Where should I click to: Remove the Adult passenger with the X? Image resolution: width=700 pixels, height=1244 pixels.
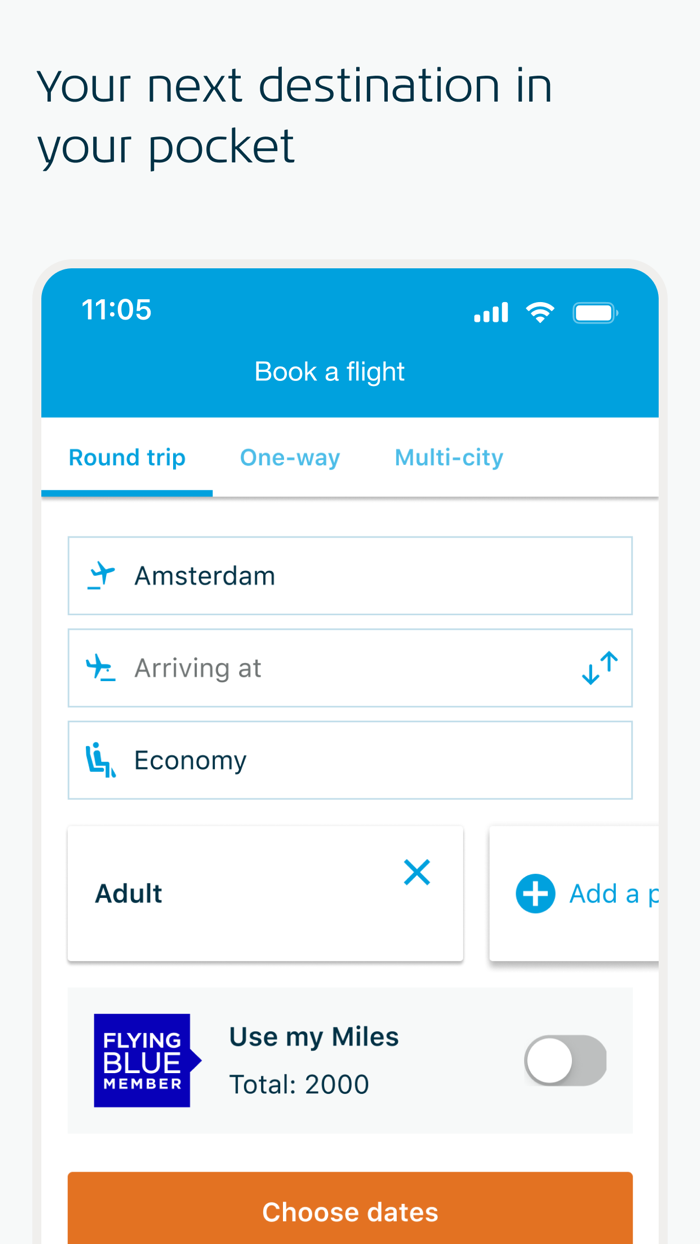(417, 872)
